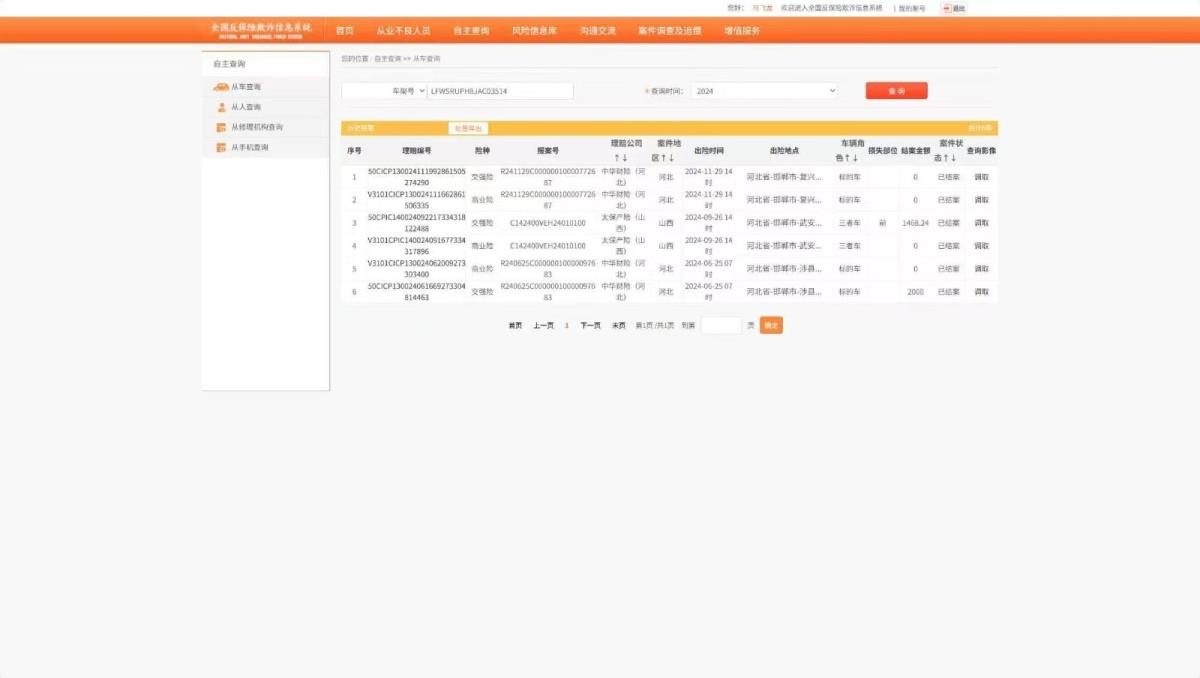Click the red 查询 search button
Viewport: 1200px width, 678px height.
coord(897,91)
